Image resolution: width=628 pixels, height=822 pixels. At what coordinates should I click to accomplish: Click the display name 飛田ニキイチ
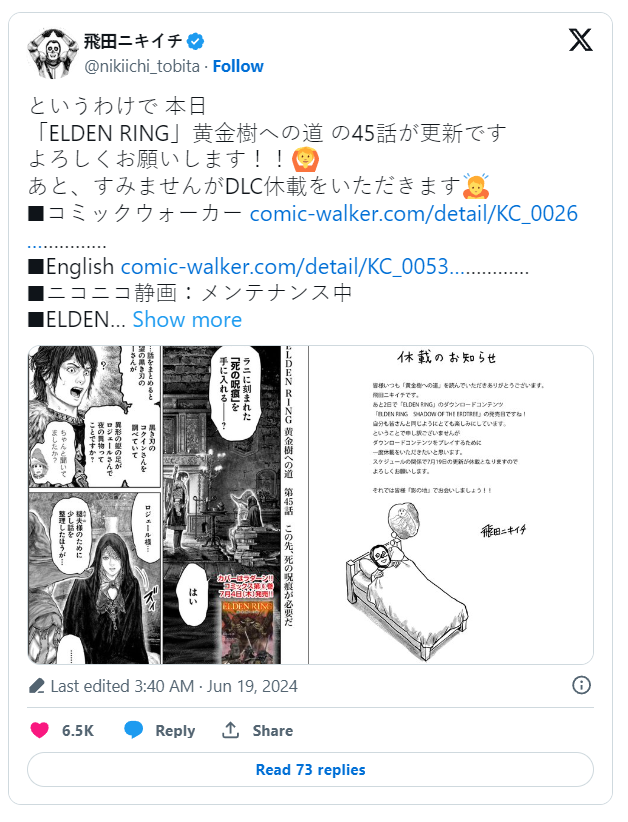pos(133,41)
